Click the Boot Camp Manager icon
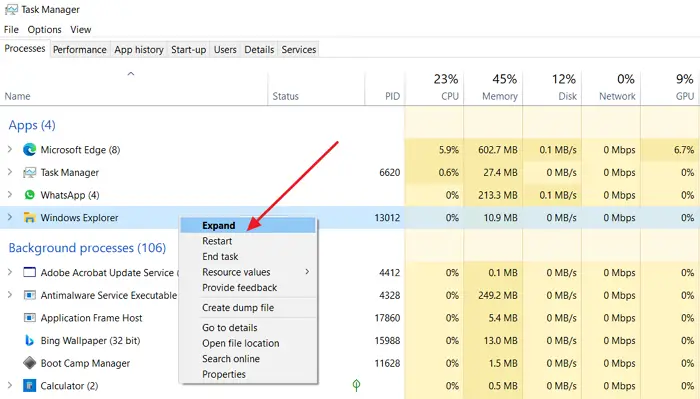Screen dimensions: 700x399 tap(29, 363)
